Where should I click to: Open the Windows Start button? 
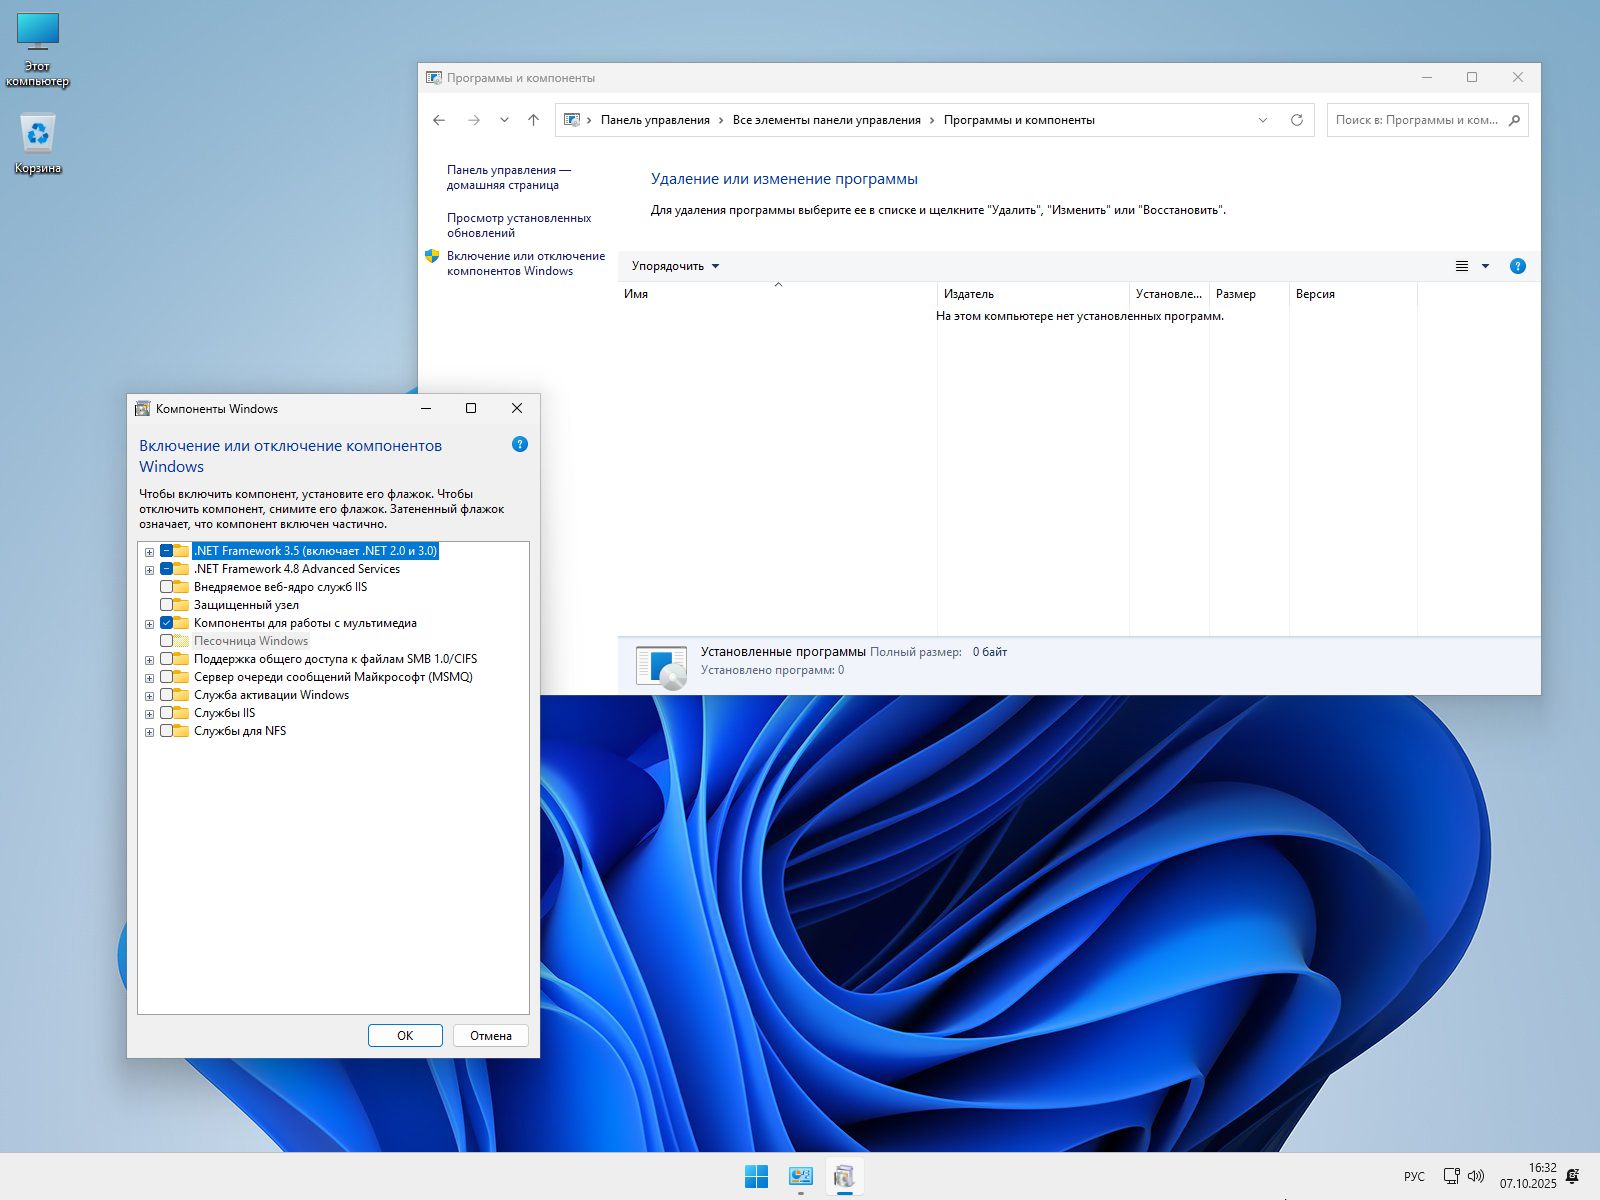(756, 1177)
